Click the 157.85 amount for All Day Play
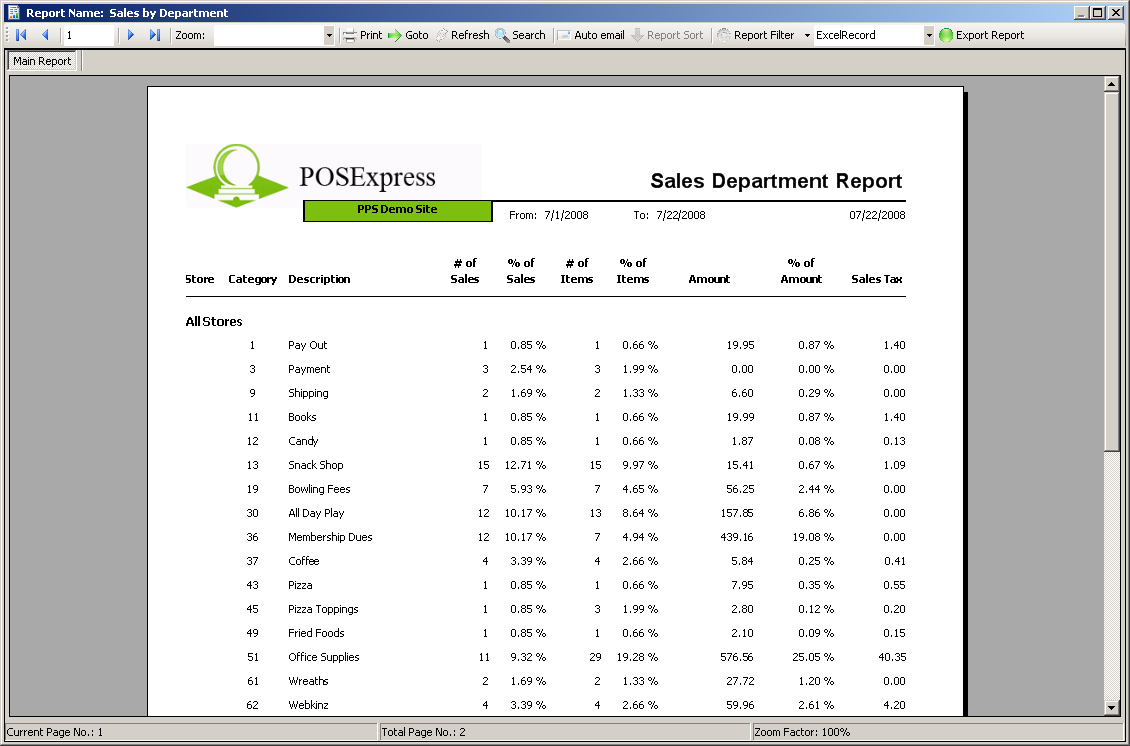The height and width of the screenshot is (746, 1130). pyautogui.click(x=737, y=513)
